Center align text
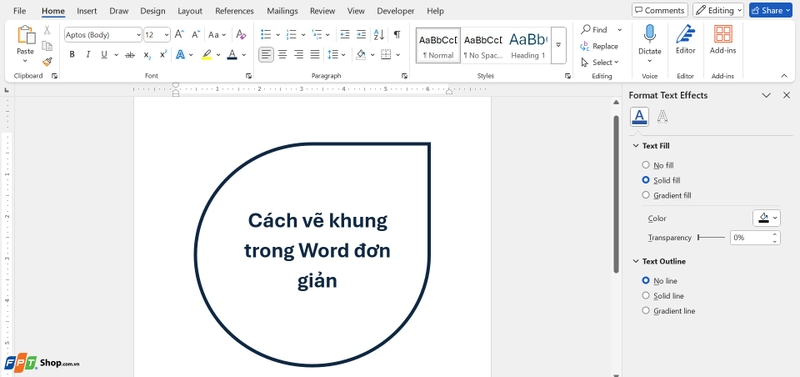The width and height of the screenshot is (800, 377). 283,54
